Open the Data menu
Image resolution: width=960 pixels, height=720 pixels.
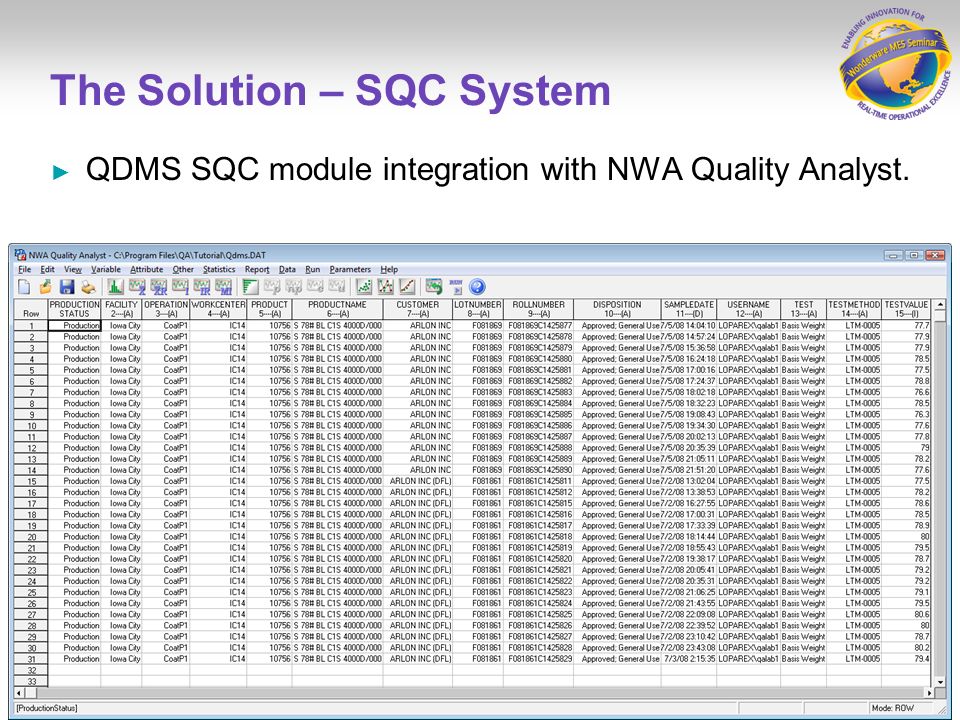[287, 269]
